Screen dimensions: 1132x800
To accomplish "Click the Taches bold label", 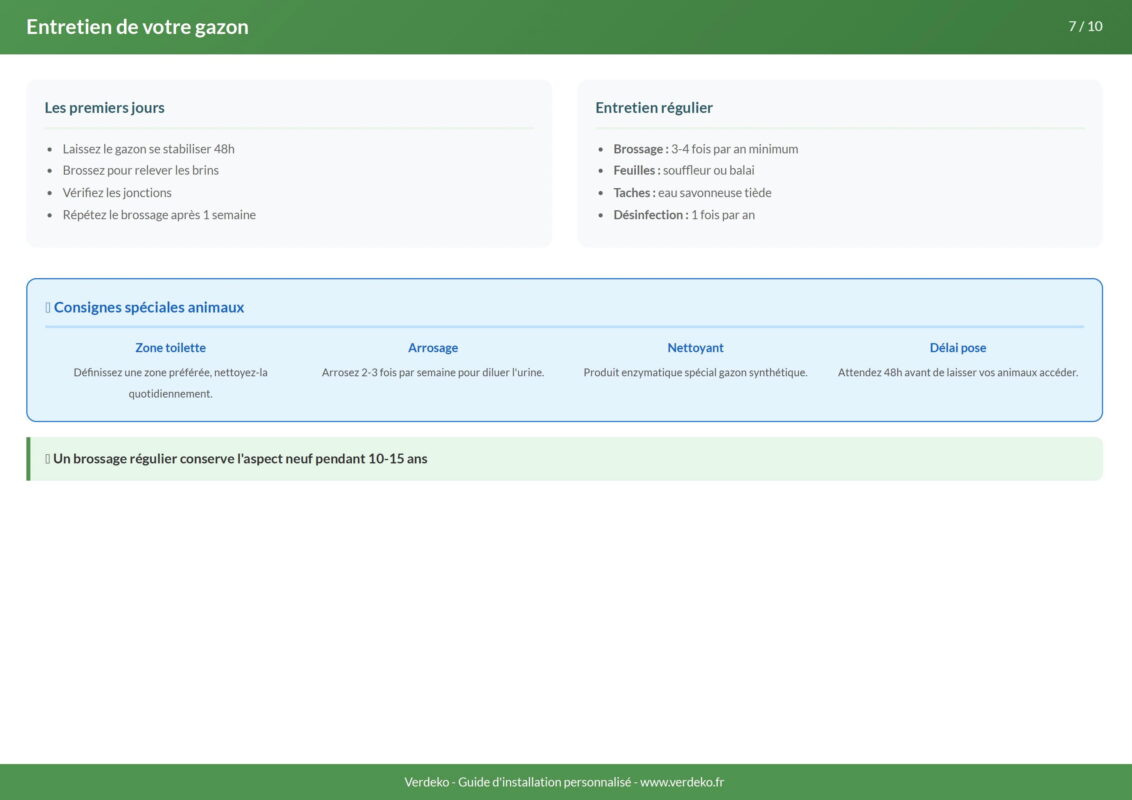I will [634, 193].
